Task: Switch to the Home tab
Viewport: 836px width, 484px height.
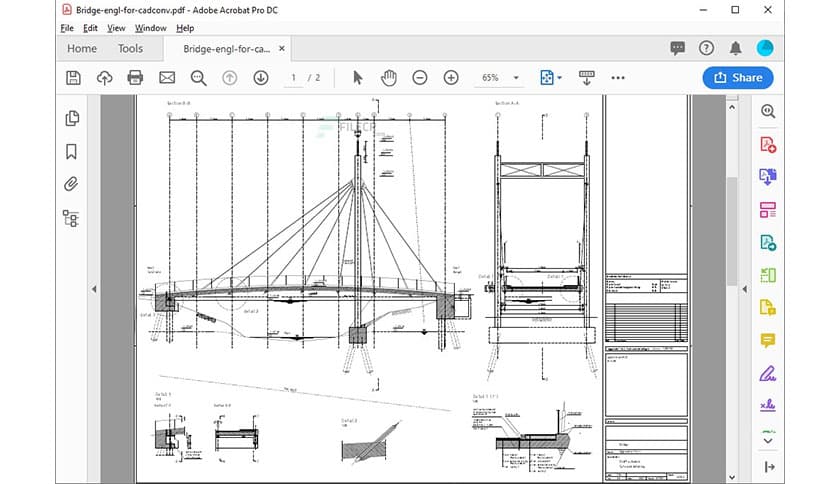Action: pyautogui.click(x=82, y=49)
